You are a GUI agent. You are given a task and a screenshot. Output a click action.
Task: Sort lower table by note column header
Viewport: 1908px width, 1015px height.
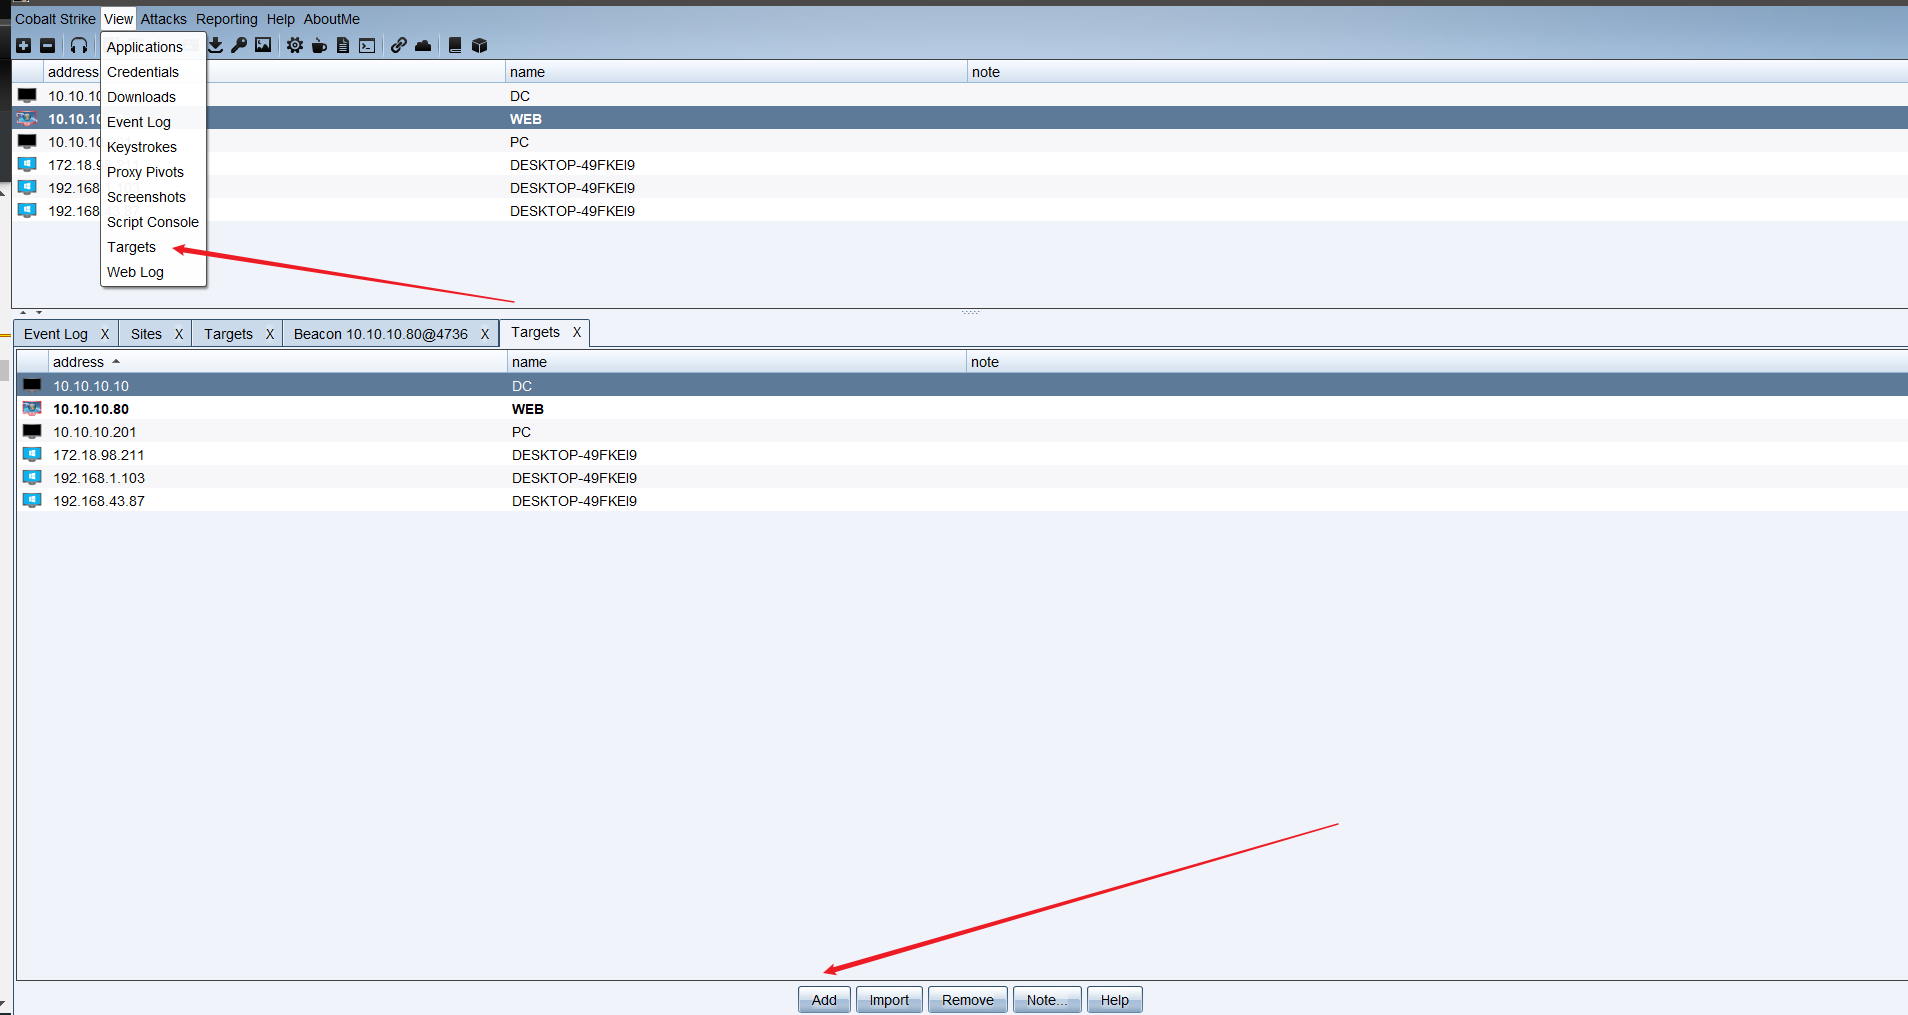1437,362
